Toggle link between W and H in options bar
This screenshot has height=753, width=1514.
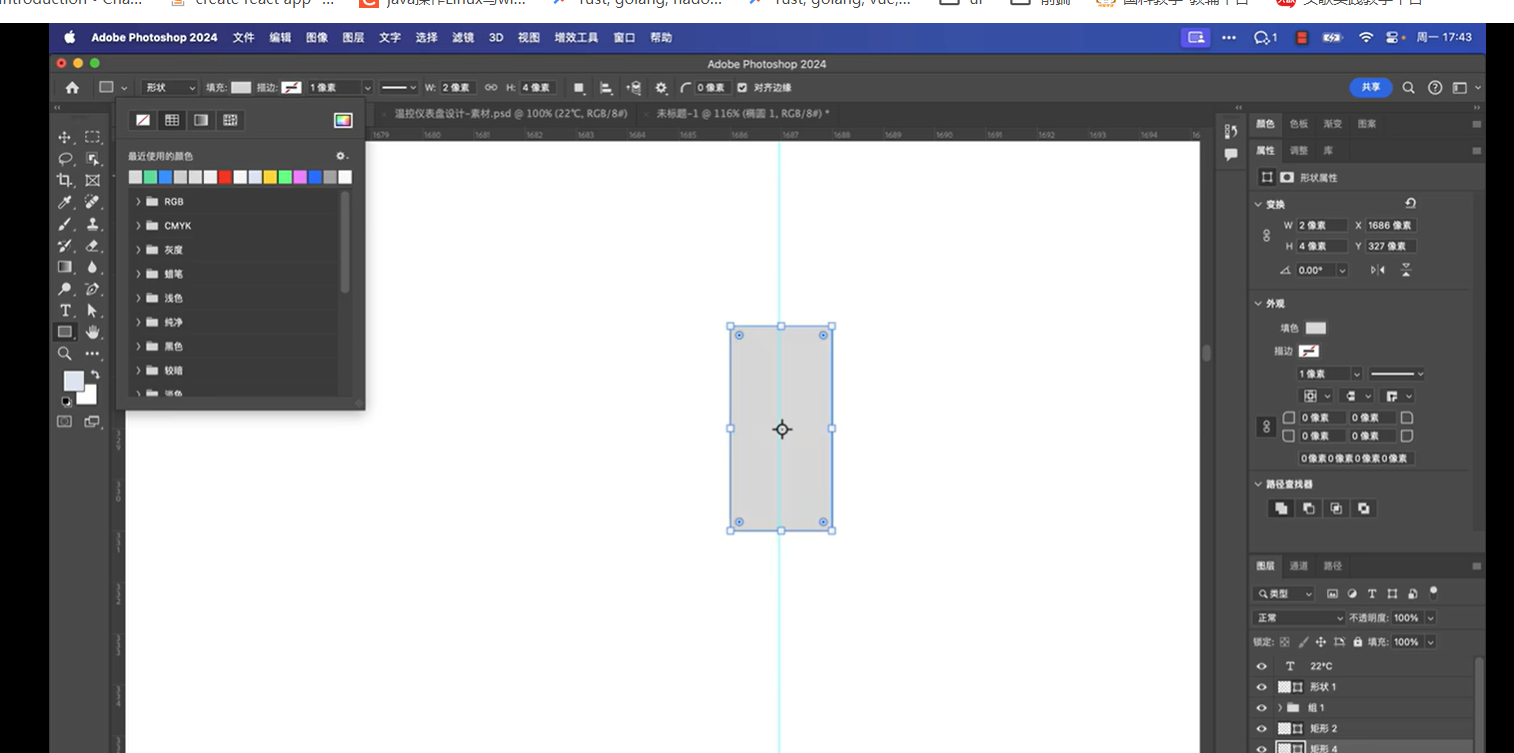(491, 88)
